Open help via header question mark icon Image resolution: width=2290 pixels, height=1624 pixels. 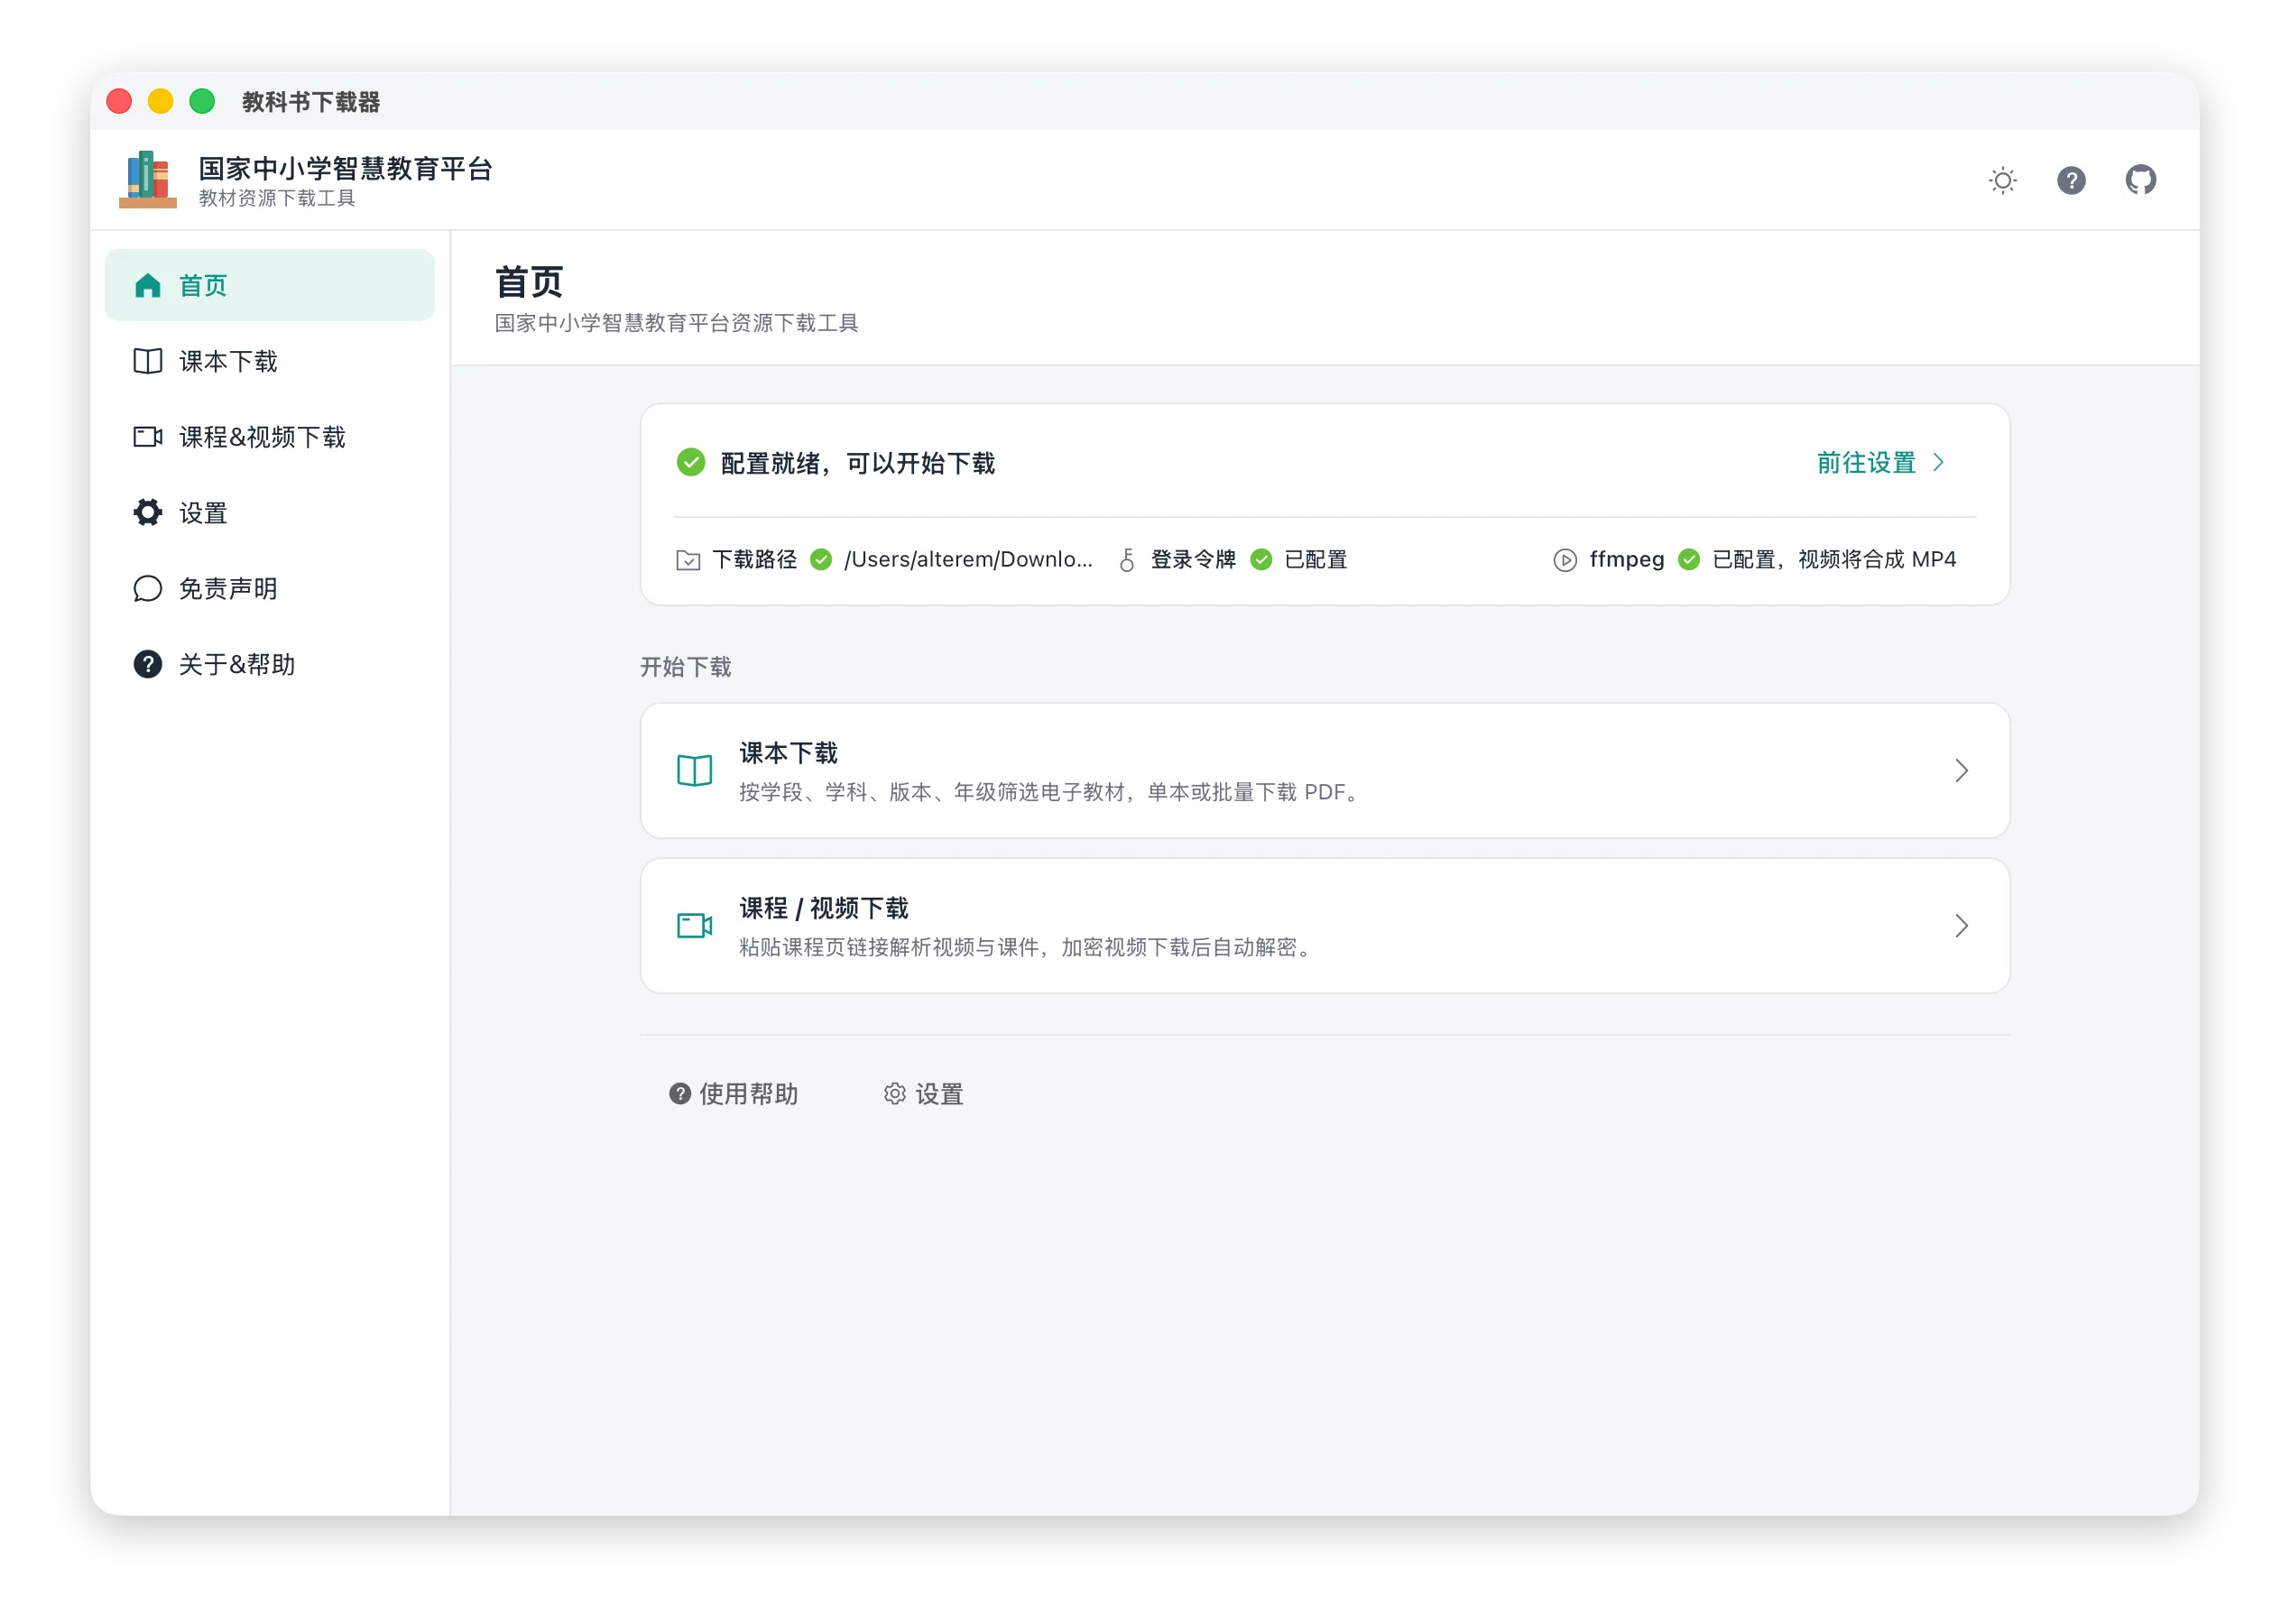pyautogui.click(x=2071, y=180)
